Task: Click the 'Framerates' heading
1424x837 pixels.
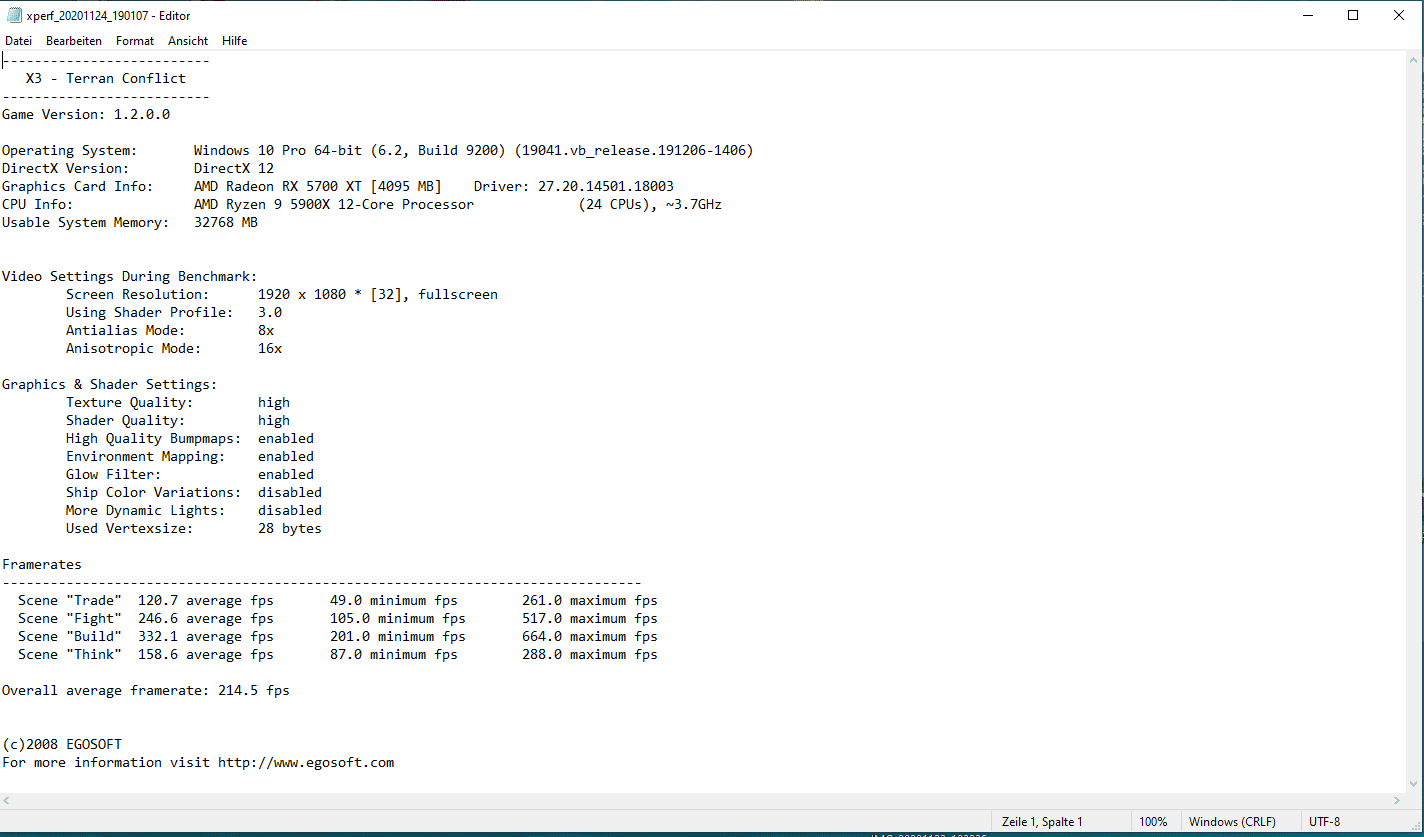Action: (x=42, y=564)
